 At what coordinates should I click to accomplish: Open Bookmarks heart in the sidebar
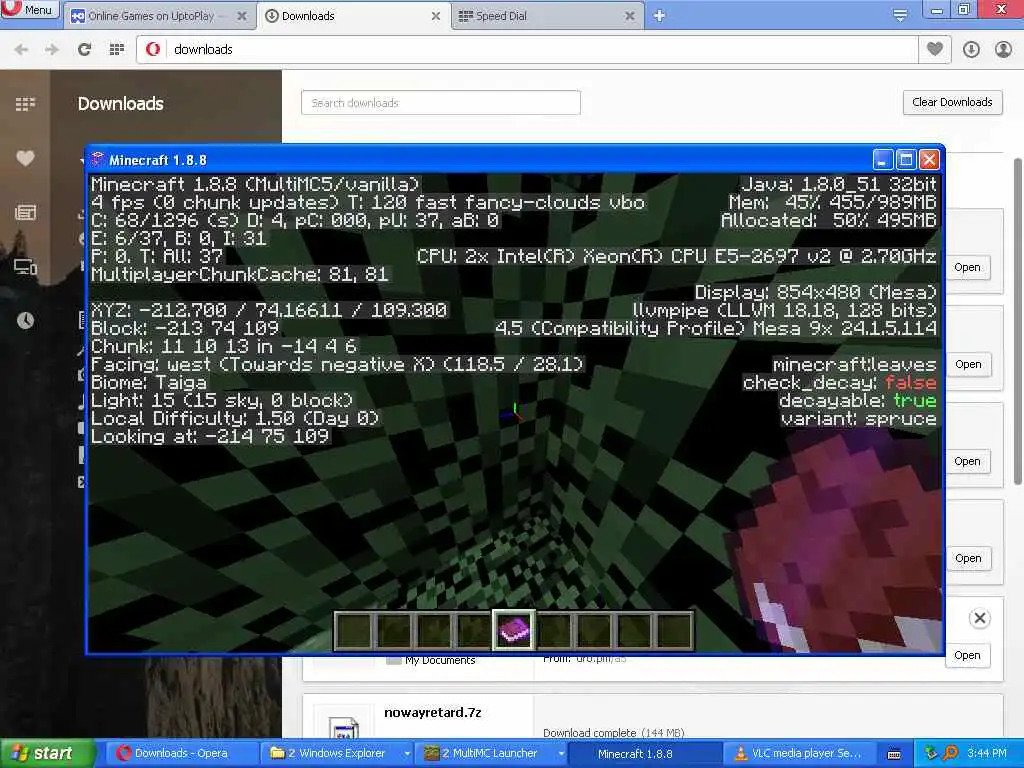pyautogui.click(x=25, y=158)
